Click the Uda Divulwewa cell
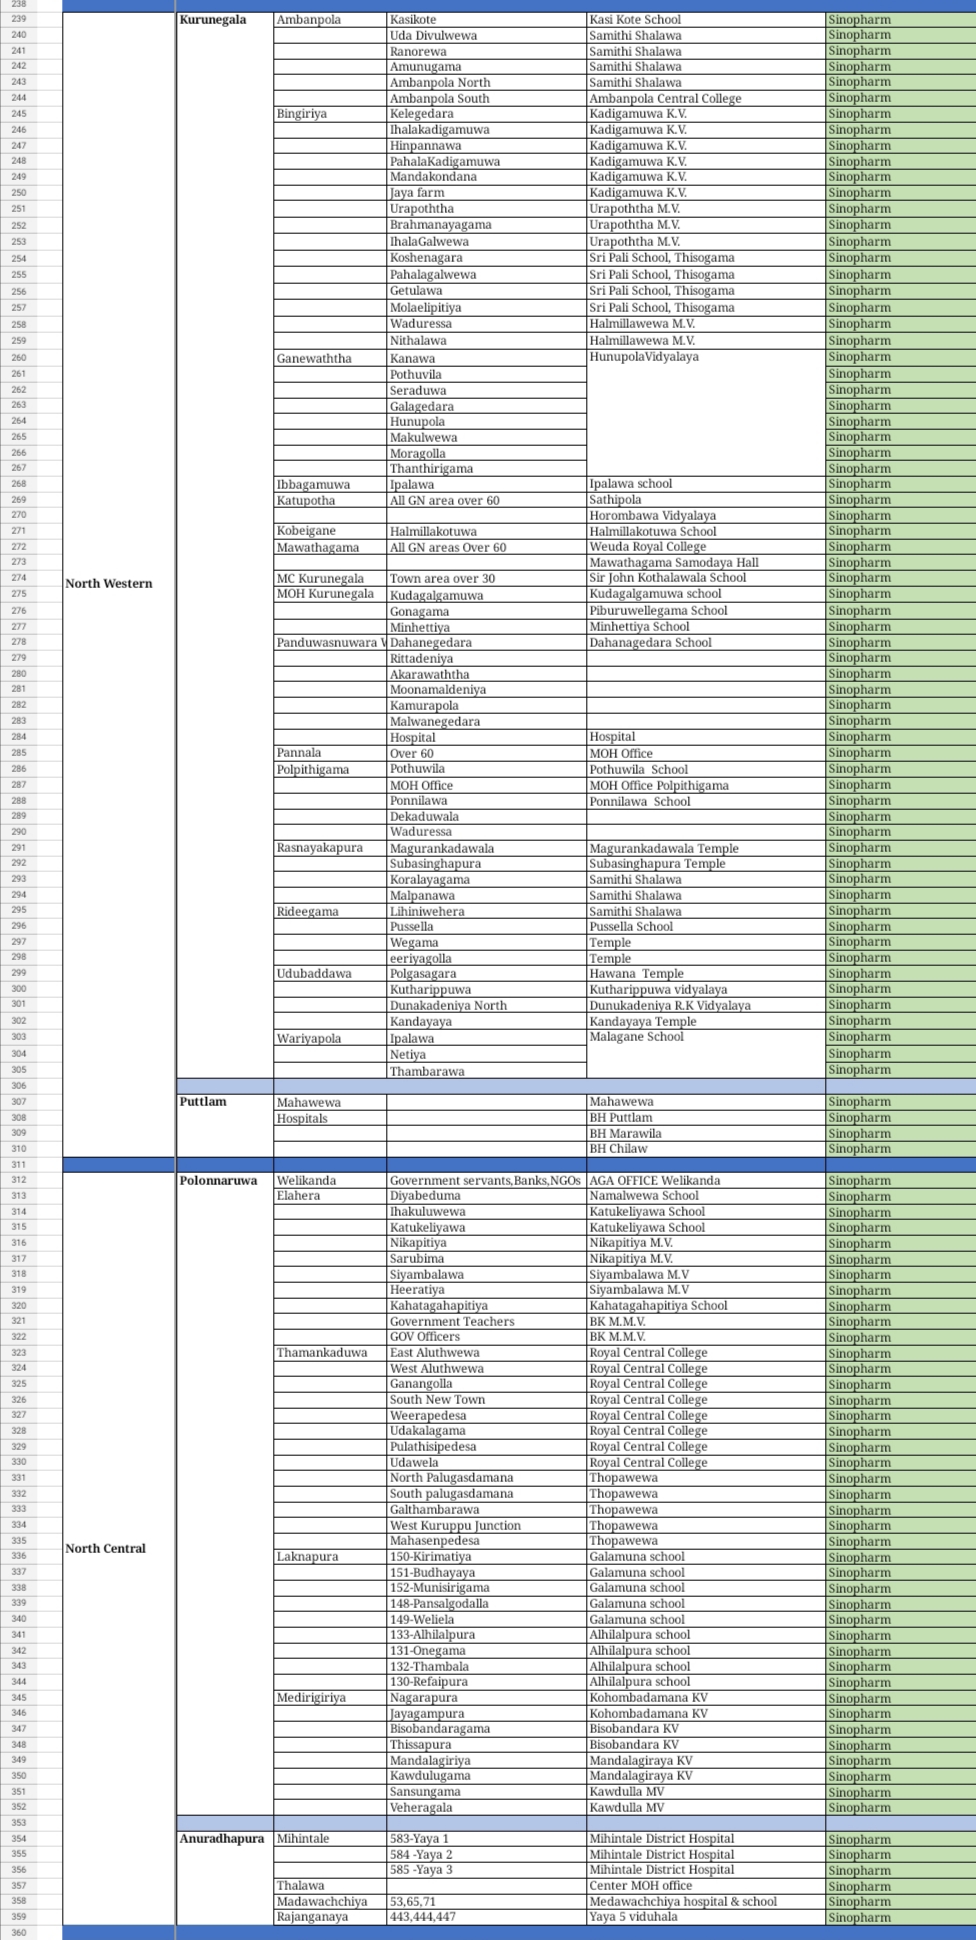 point(487,35)
